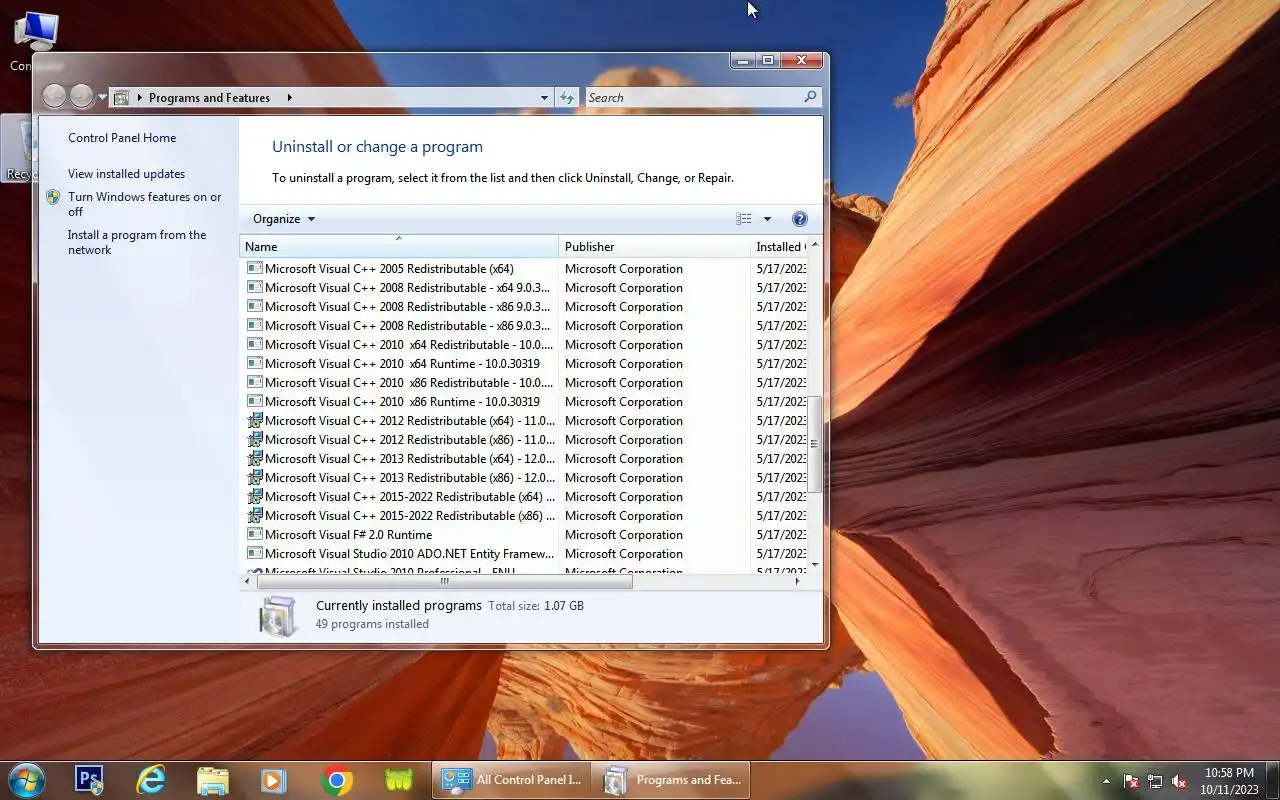
Task: Open Windows Explorer folder on taskbar
Action: coord(213,780)
